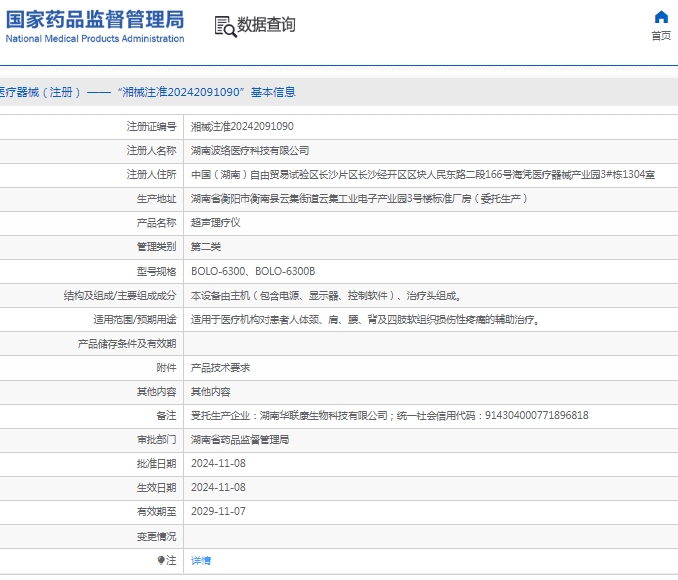Image resolution: width=678 pixels, height=580 pixels.
Task: Go to the 首页 home icon
Action: coord(661,17)
